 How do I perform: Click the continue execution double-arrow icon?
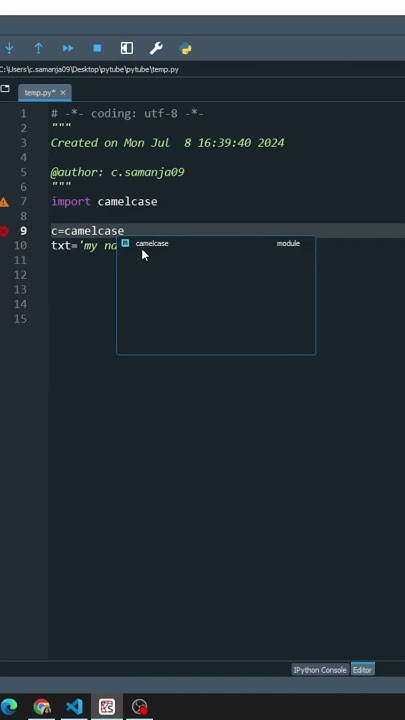[68, 48]
